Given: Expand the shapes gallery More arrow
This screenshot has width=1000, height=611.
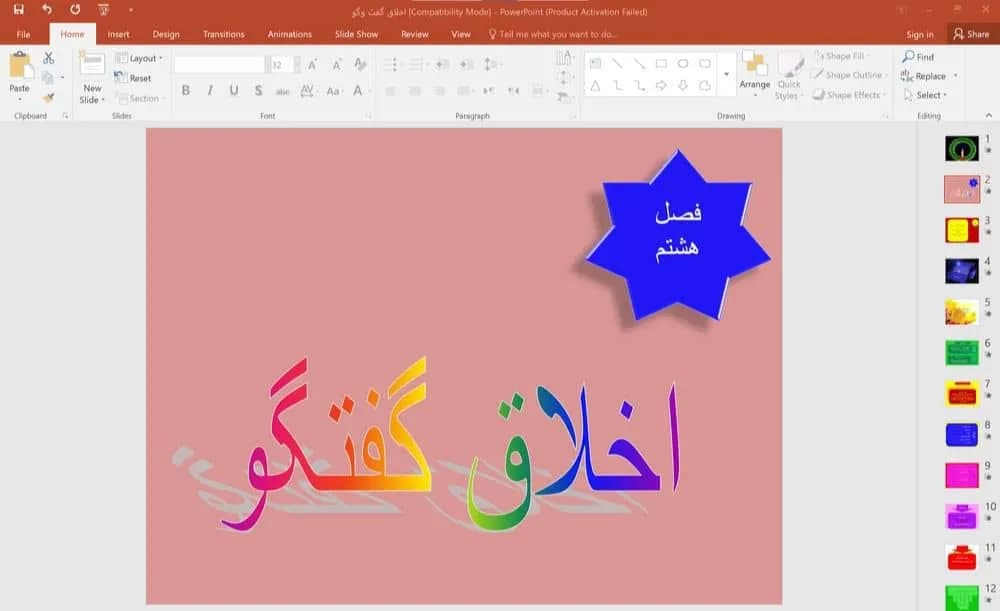Looking at the screenshot, I should (726, 75).
